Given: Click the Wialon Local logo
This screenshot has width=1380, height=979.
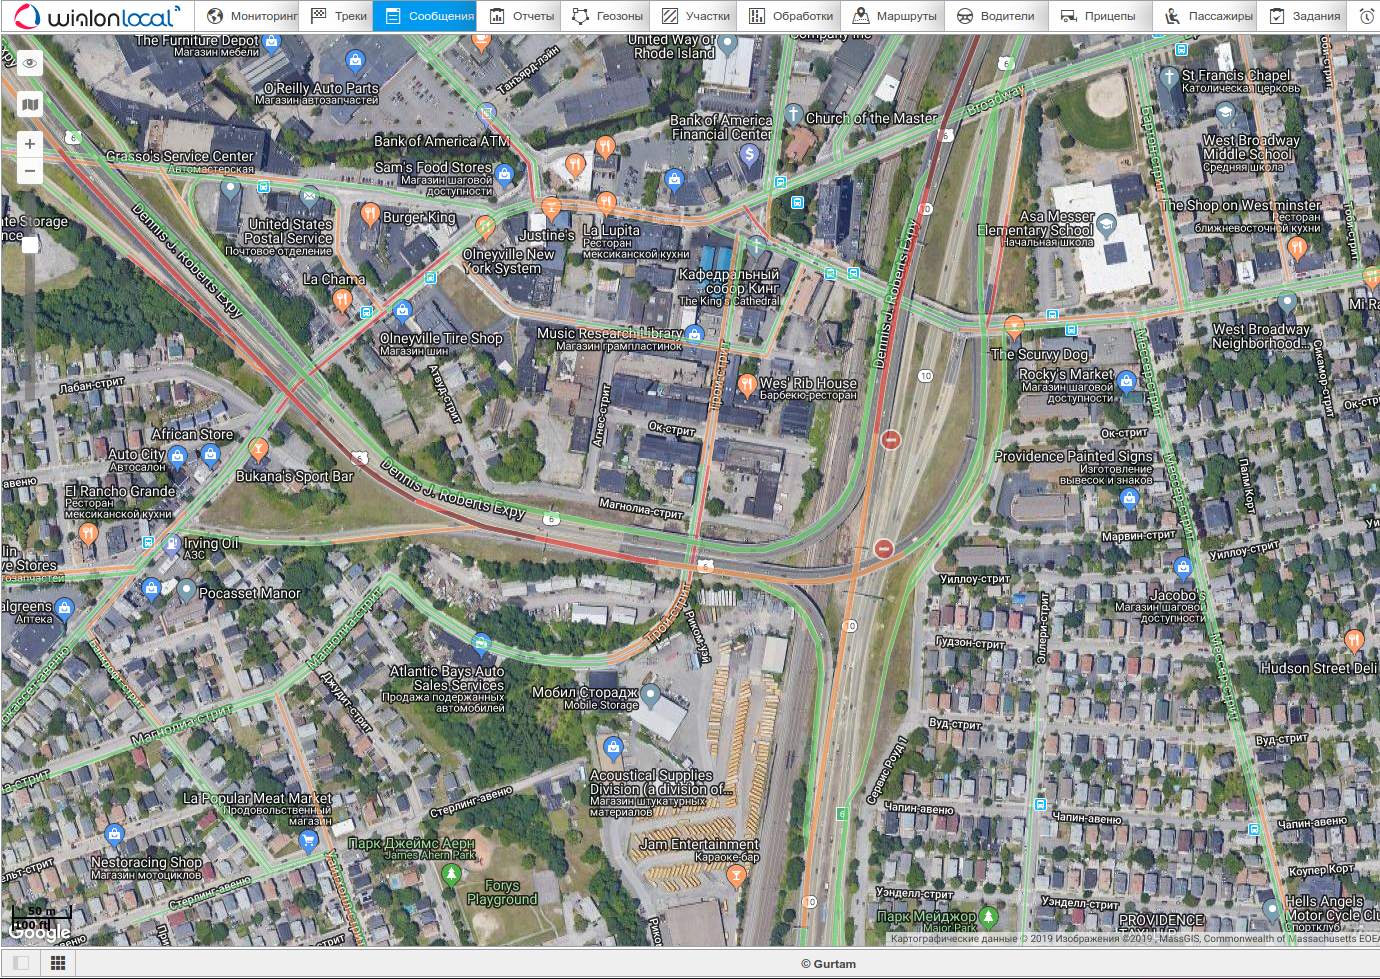Looking at the screenshot, I should [x=97, y=17].
